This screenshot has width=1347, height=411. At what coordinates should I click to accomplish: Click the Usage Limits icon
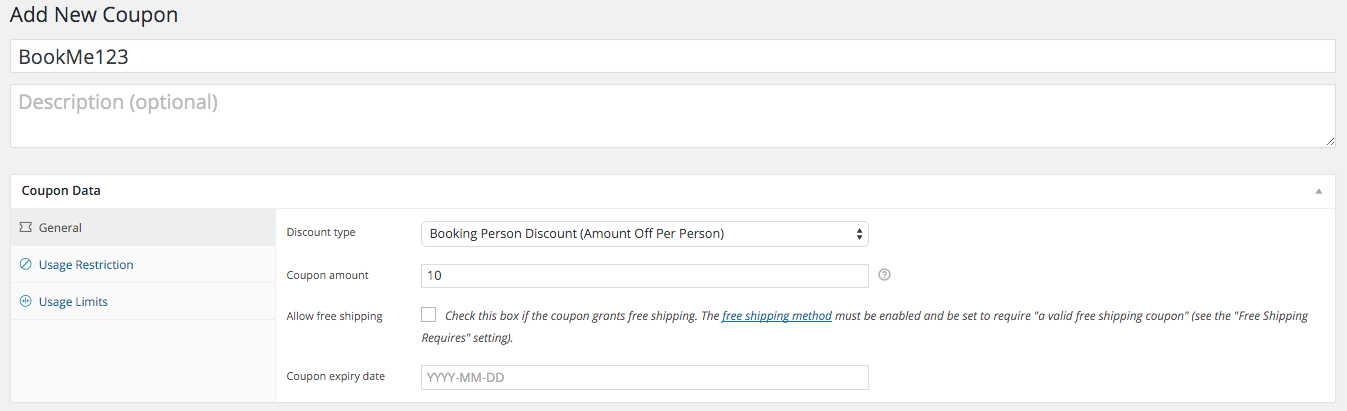26,302
